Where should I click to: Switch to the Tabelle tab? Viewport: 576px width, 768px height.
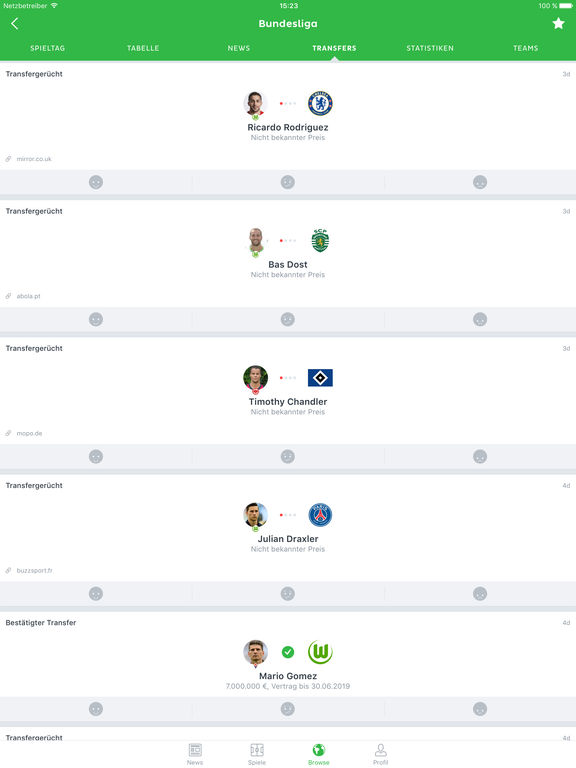tap(143, 48)
